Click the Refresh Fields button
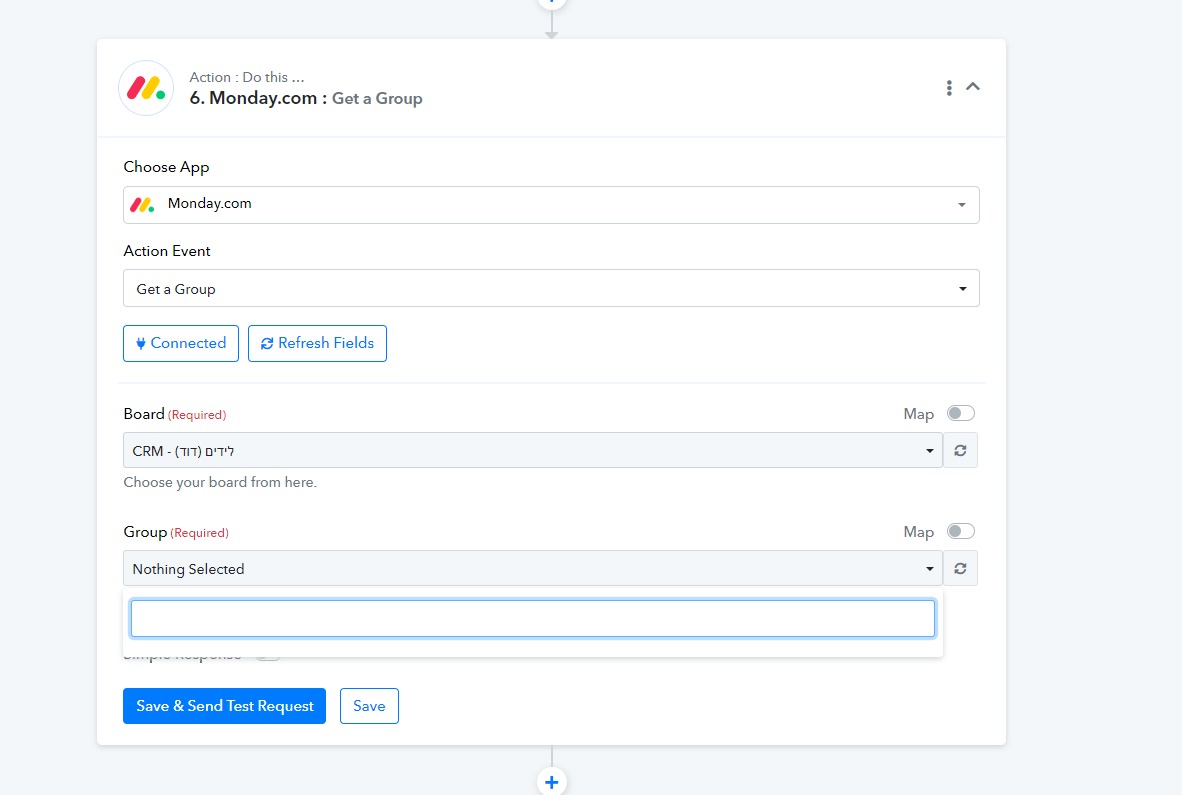The height and width of the screenshot is (795, 1182). [317, 344]
